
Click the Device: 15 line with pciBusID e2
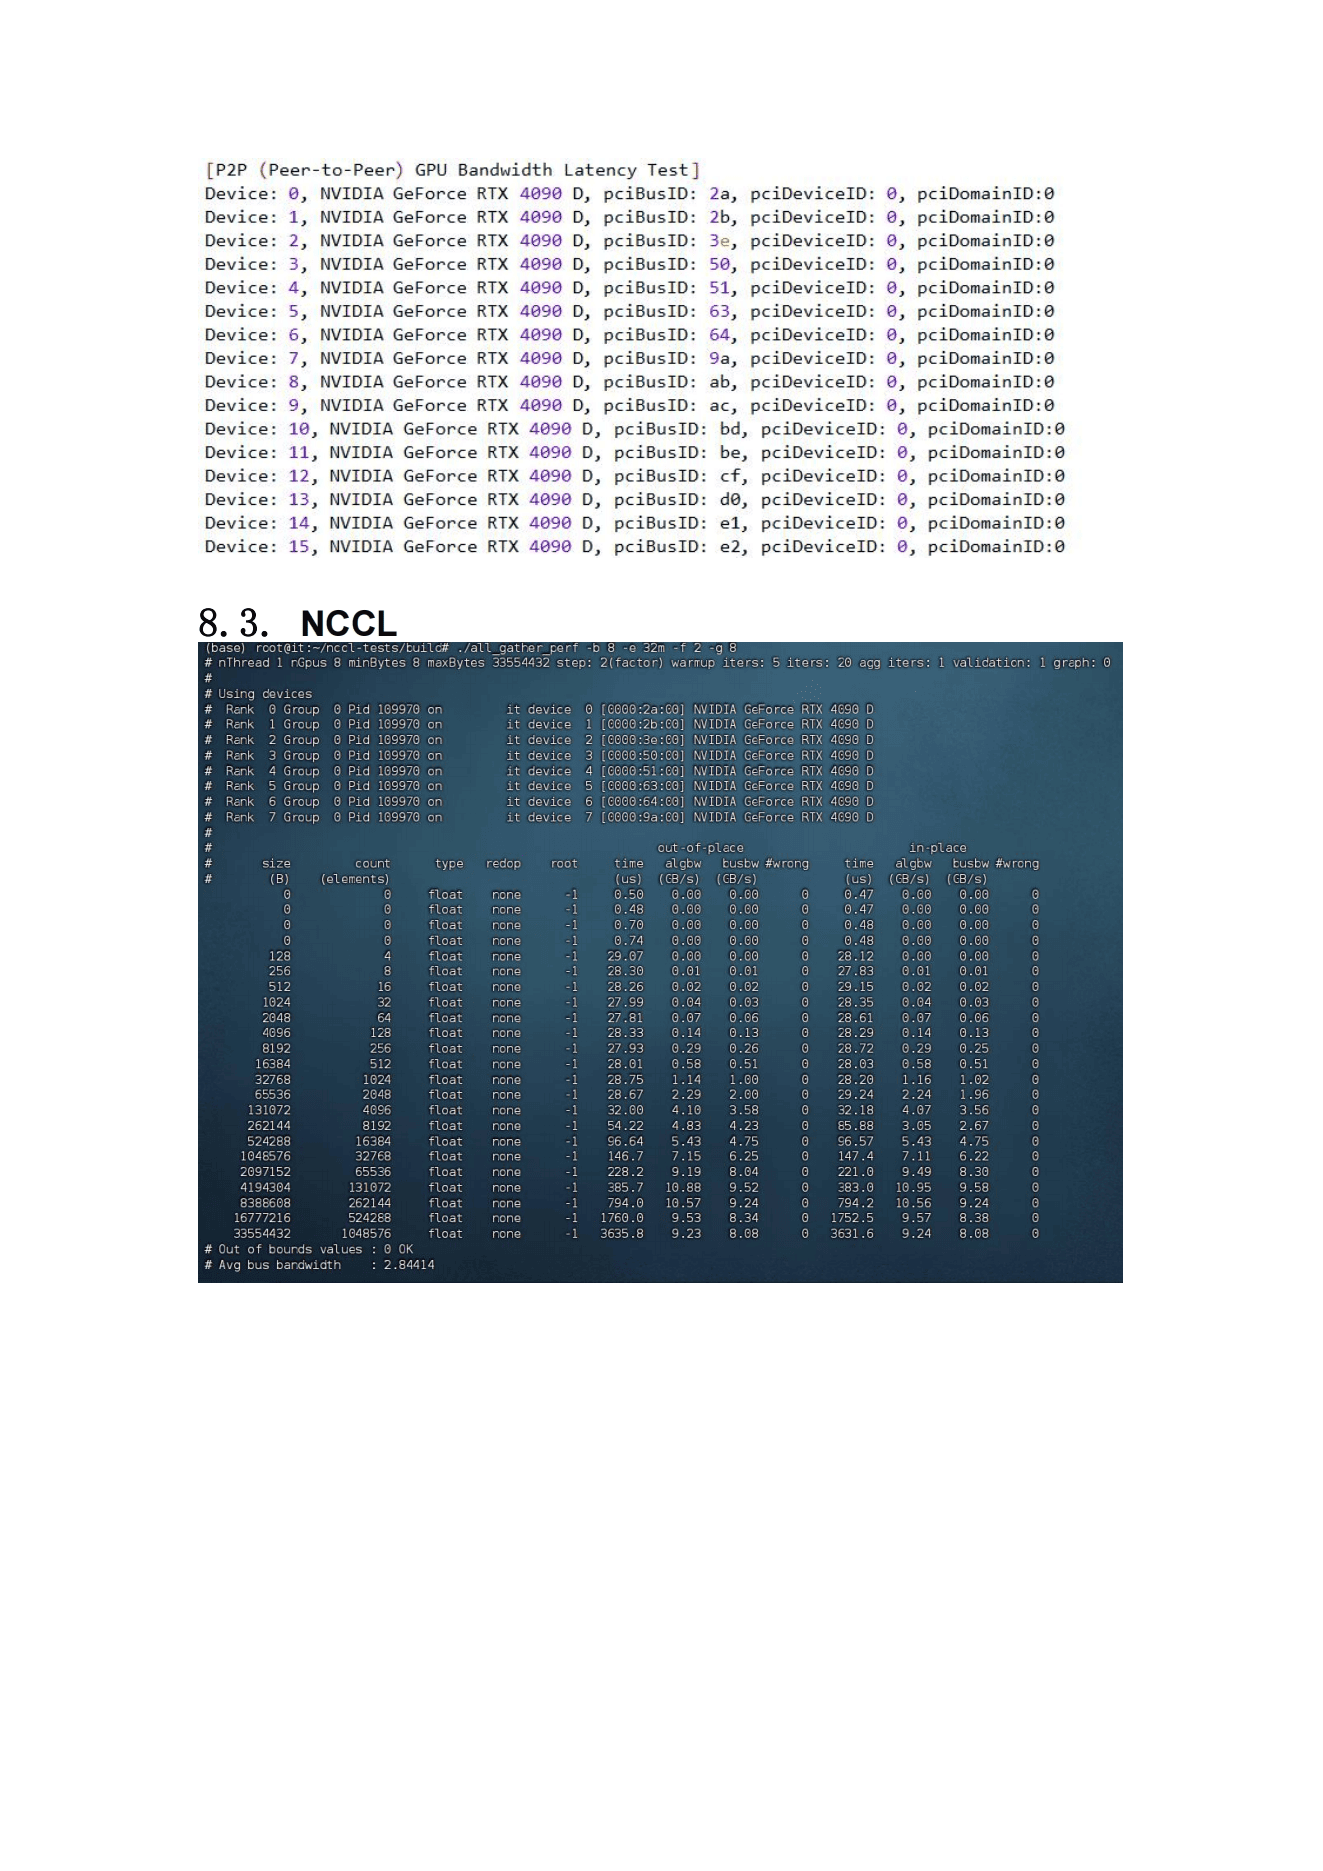635,546
